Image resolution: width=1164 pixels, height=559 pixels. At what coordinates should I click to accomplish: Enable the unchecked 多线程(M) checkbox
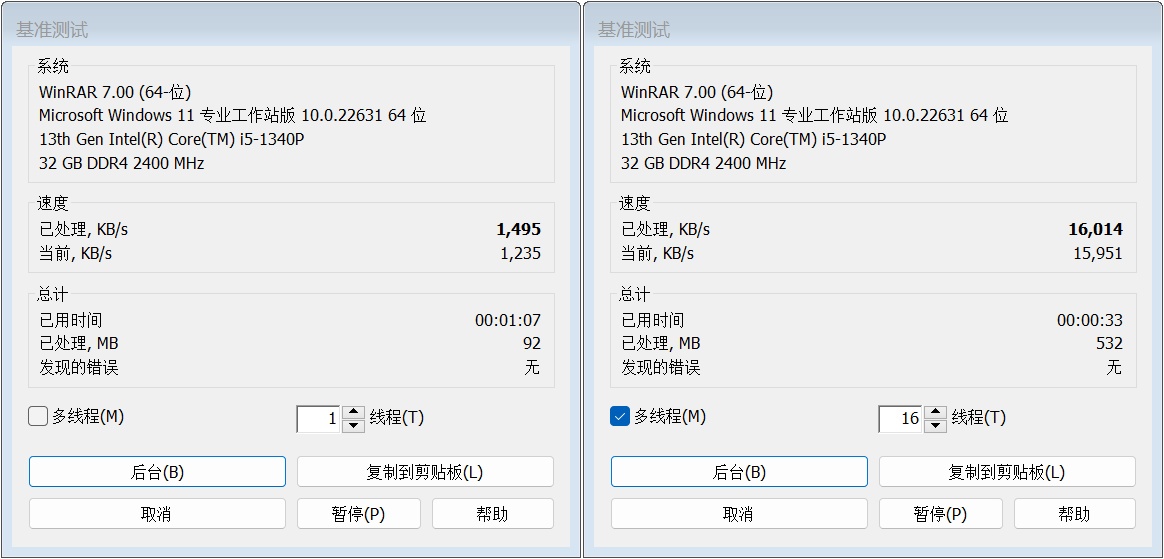pos(39,417)
